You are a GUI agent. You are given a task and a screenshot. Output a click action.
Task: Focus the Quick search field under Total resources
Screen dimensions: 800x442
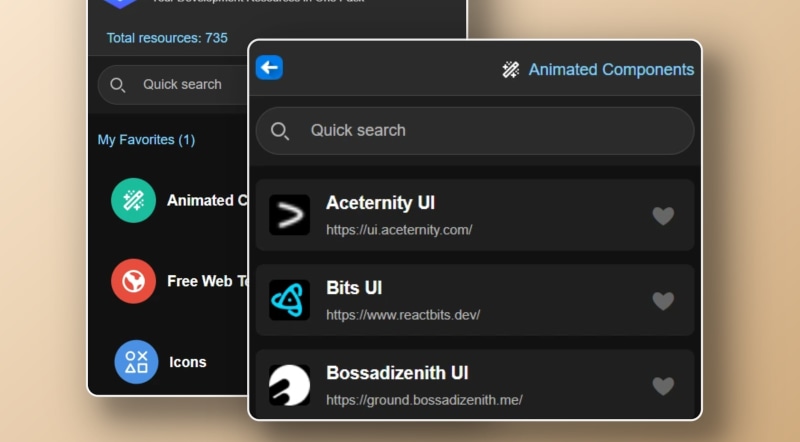pyautogui.click(x=182, y=85)
